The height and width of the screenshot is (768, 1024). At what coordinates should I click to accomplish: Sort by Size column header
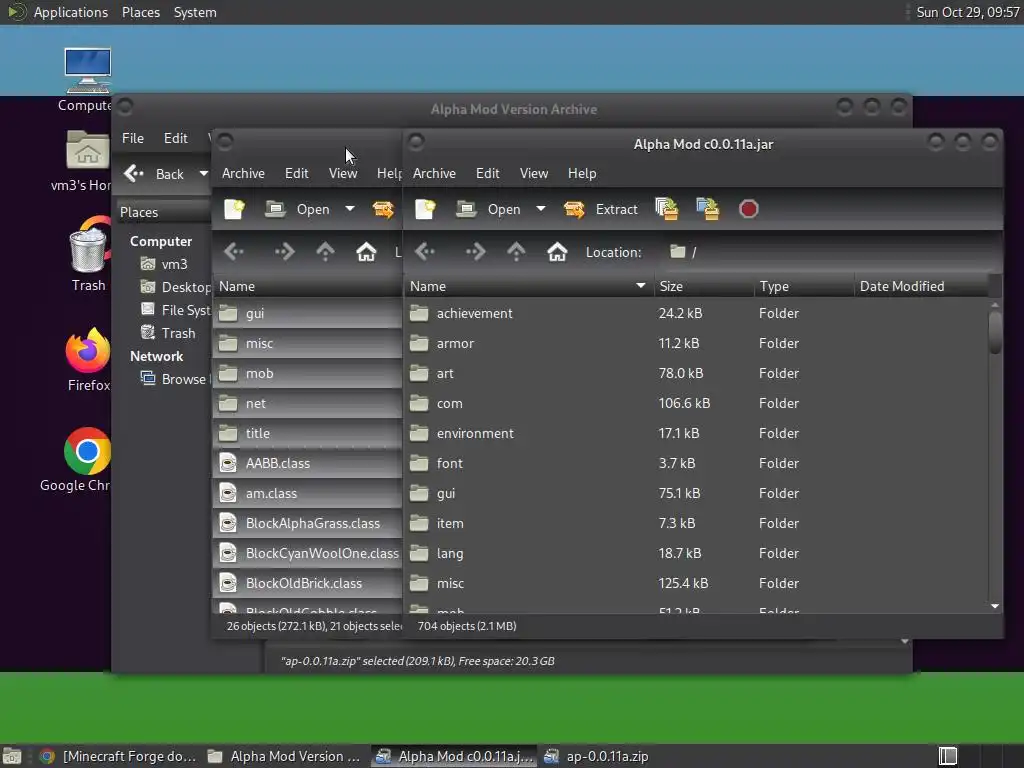703,286
